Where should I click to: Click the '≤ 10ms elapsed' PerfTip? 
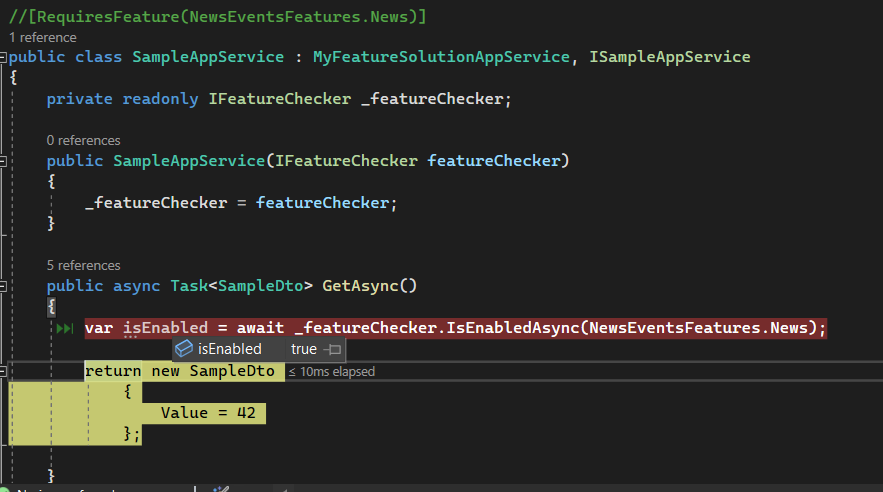332,372
